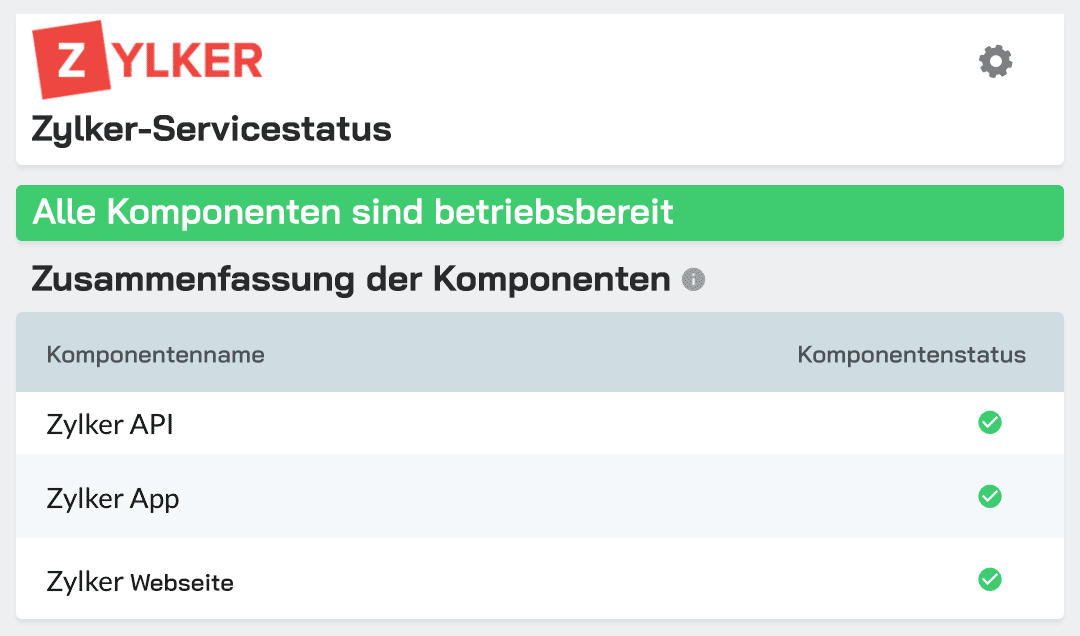Click the green checkmark for Zylker Webseite
Screen dimensions: 1080x636
989,580
